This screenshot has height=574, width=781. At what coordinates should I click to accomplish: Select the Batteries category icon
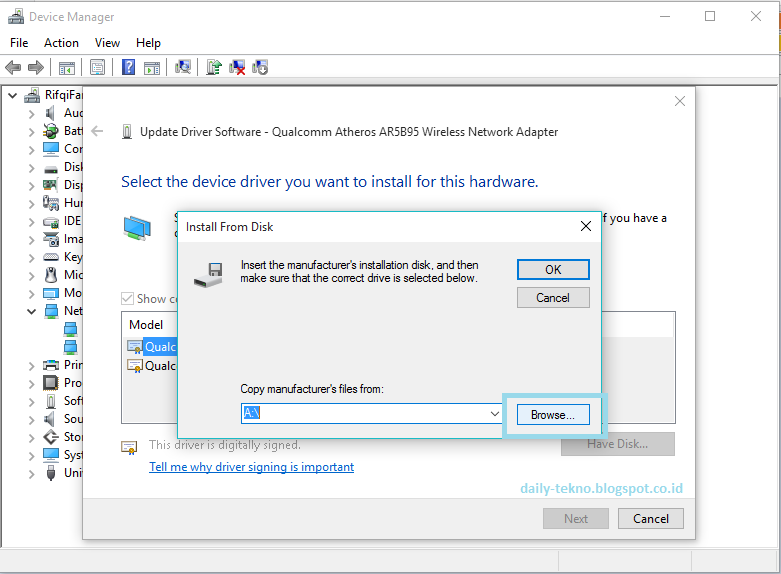[50, 131]
